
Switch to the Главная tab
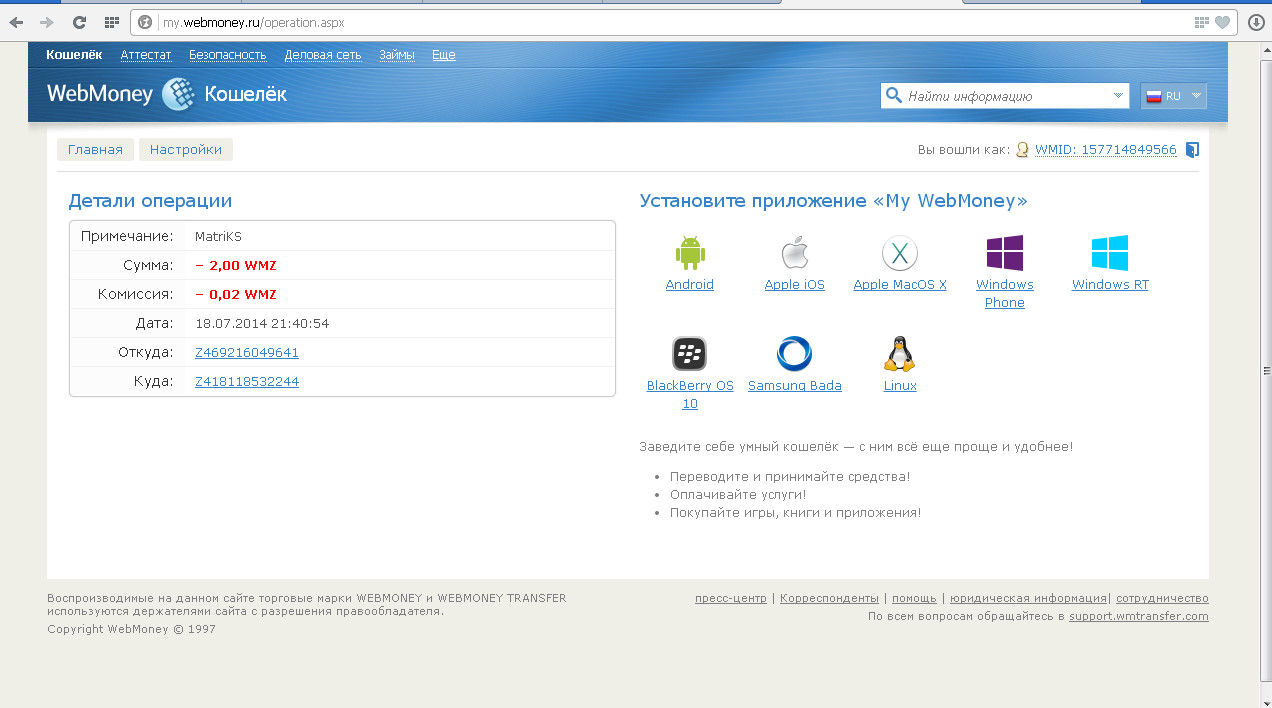pyautogui.click(x=95, y=150)
